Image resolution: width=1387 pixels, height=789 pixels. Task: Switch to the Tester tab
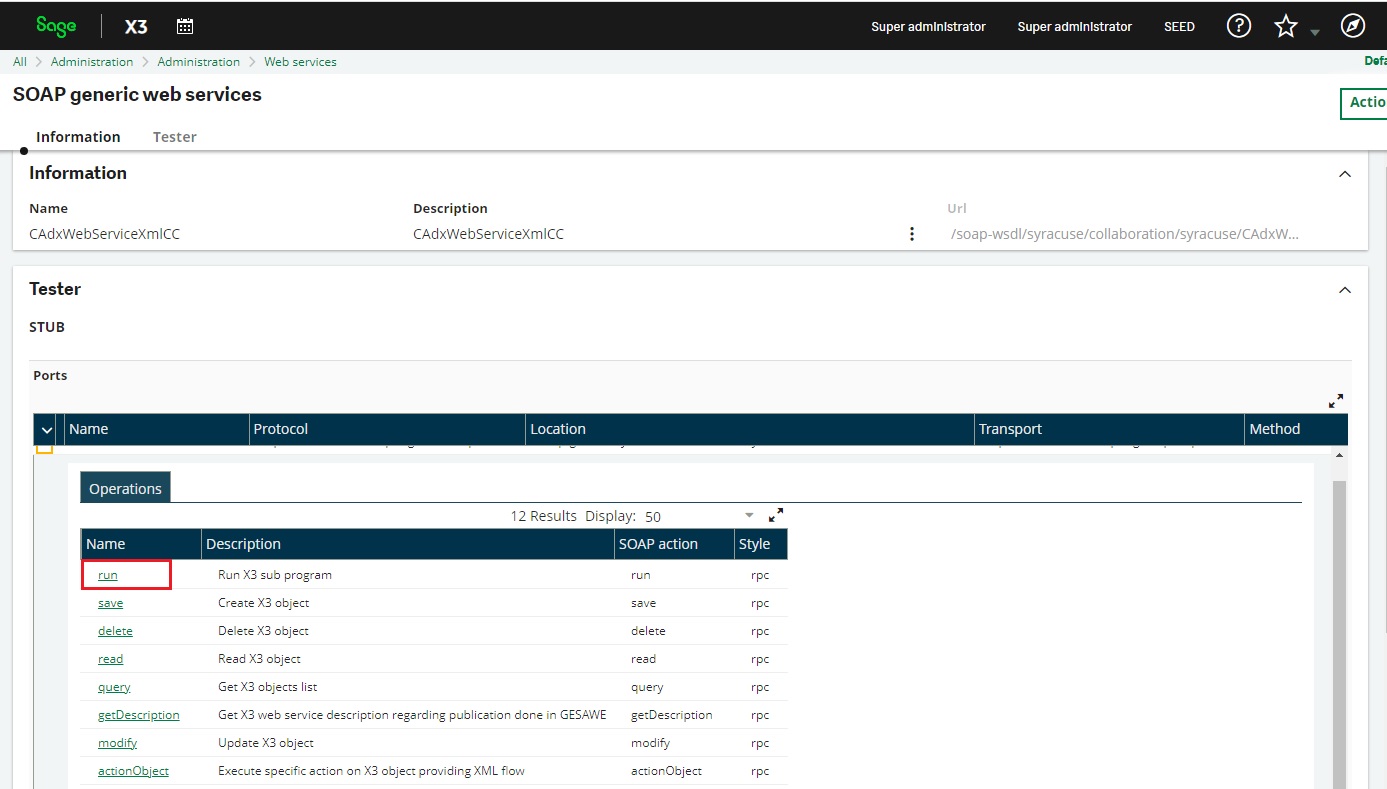click(174, 137)
